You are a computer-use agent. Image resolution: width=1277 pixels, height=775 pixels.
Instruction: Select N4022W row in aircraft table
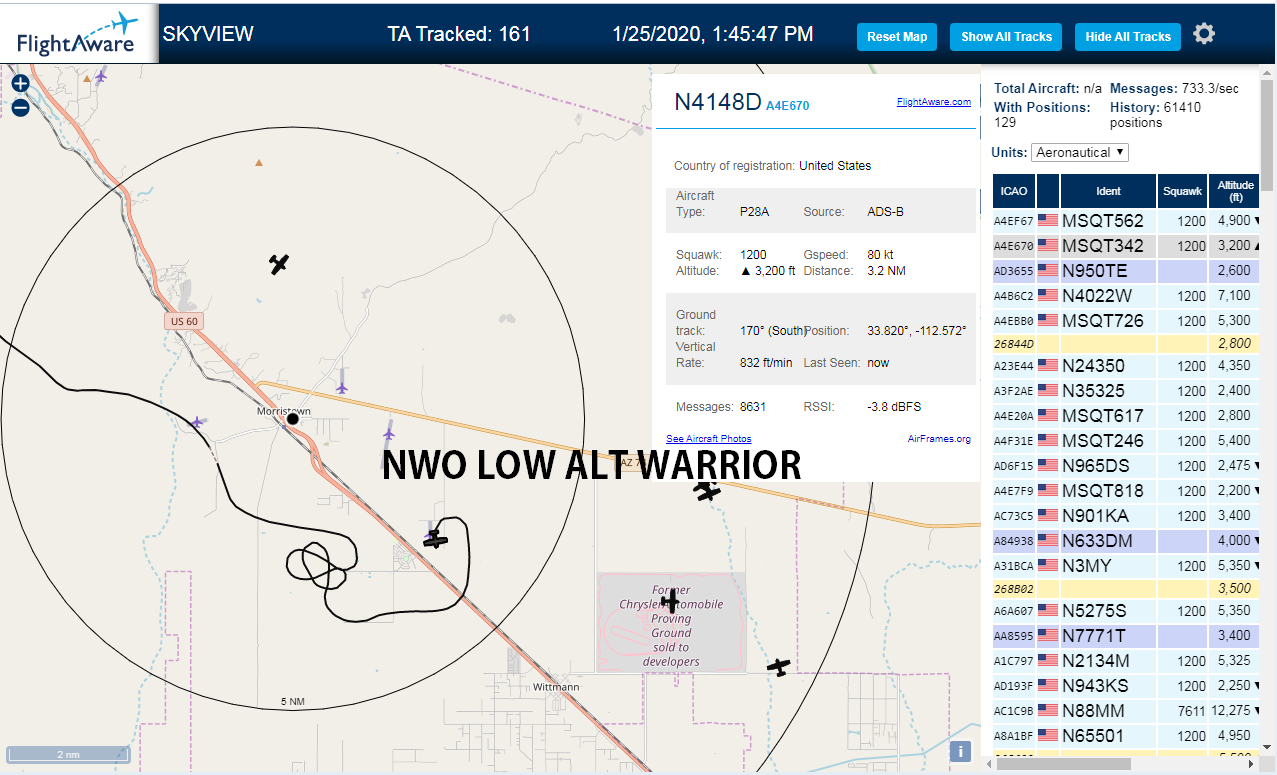point(1127,295)
